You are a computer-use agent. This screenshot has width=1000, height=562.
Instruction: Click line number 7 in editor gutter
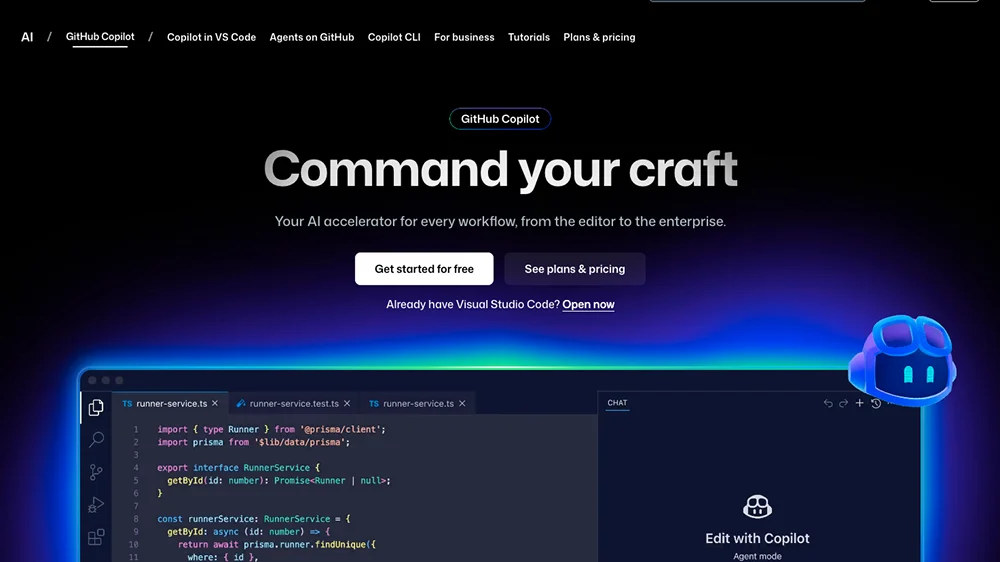pyautogui.click(x=136, y=506)
